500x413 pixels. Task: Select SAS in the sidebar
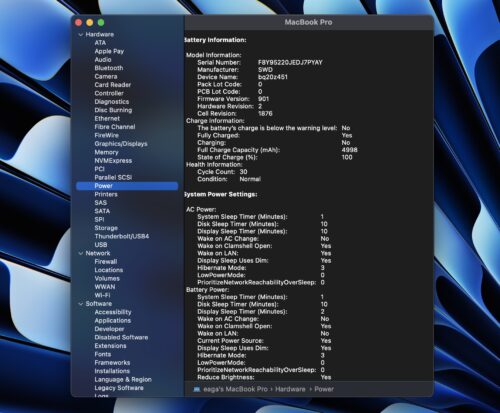pyautogui.click(x=100, y=202)
